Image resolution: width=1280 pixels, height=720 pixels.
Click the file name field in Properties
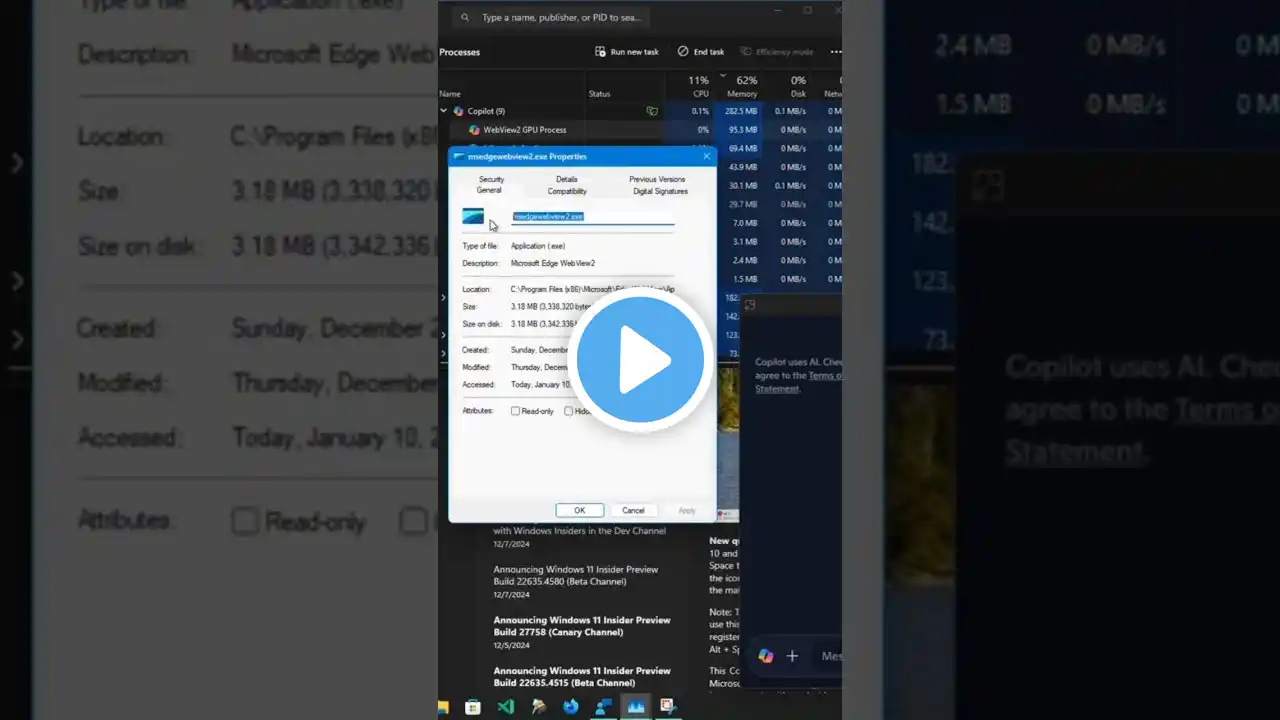pos(592,217)
